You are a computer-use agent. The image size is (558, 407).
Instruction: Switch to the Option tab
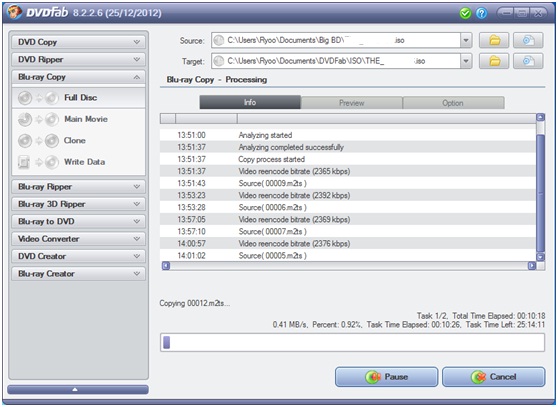pos(453,103)
